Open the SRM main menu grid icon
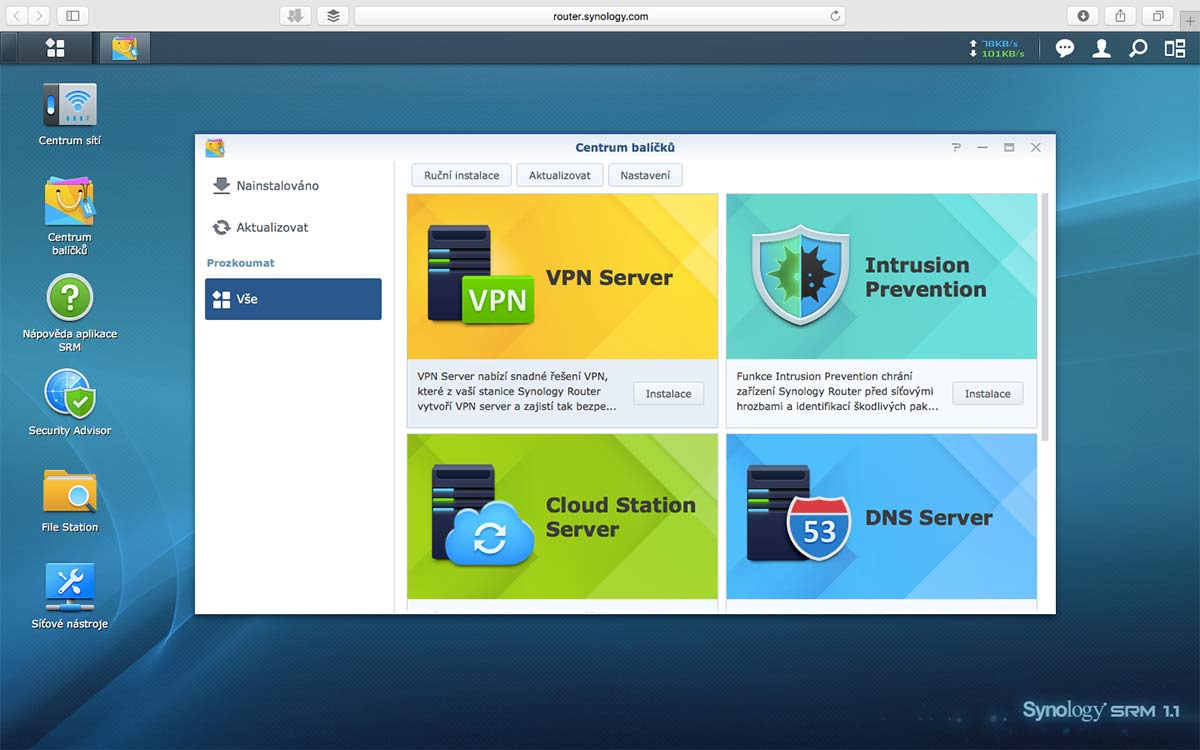 tap(55, 48)
